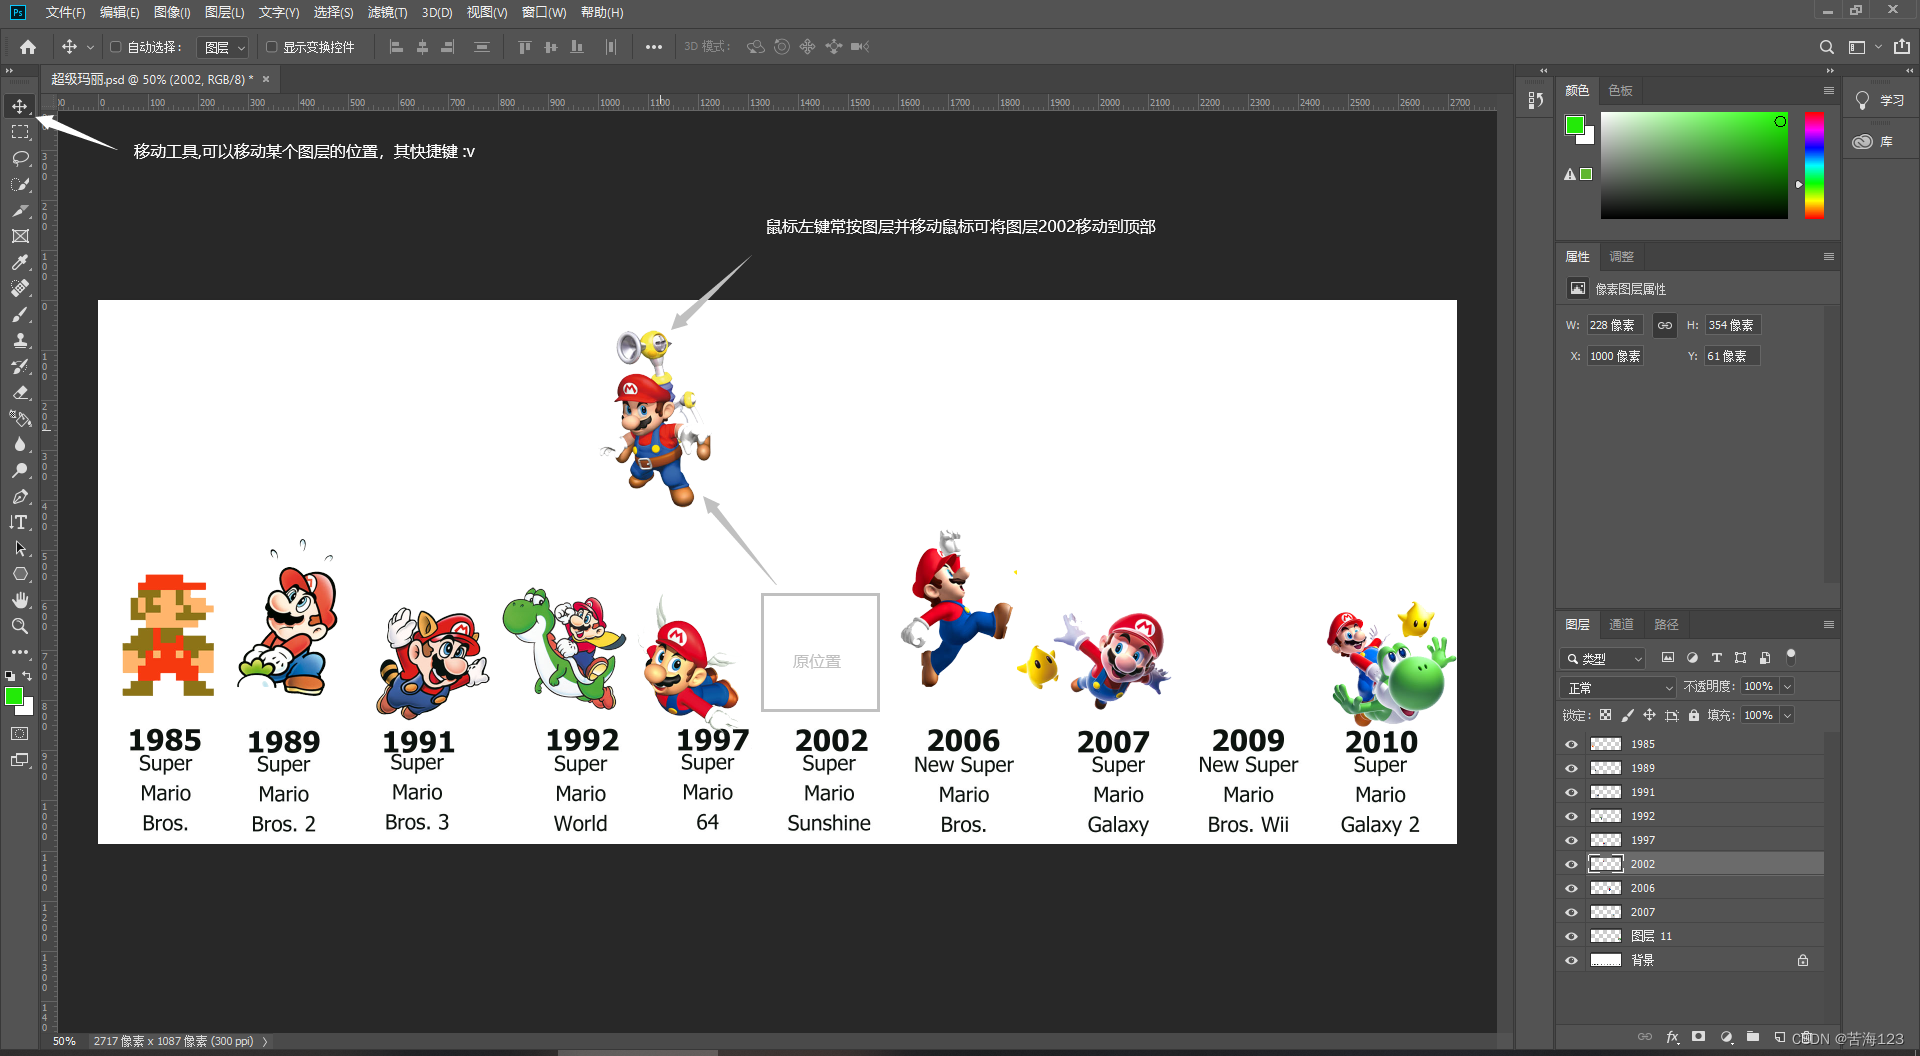The height and width of the screenshot is (1056, 1920).
Task: Open the History panel icon
Action: point(1536,100)
